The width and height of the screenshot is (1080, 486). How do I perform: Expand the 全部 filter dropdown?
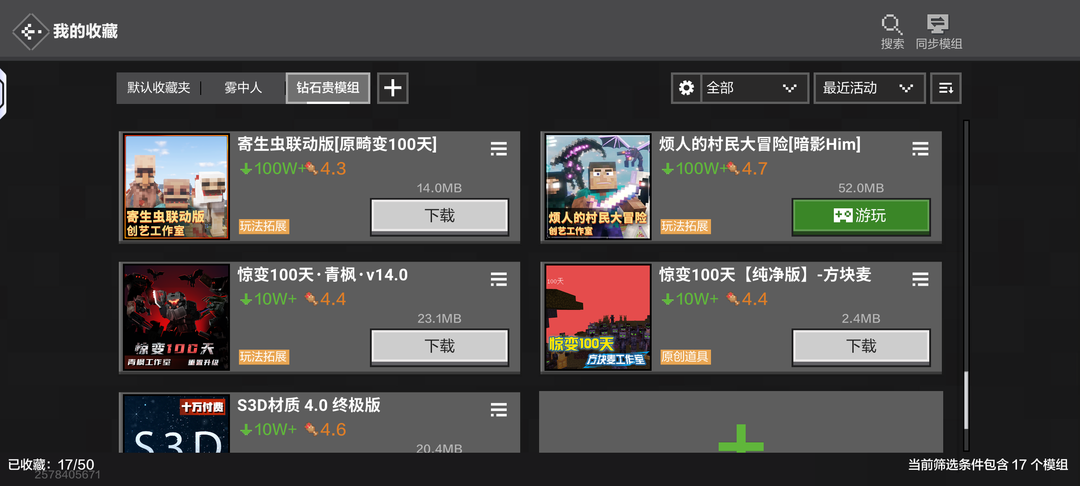point(755,88)
